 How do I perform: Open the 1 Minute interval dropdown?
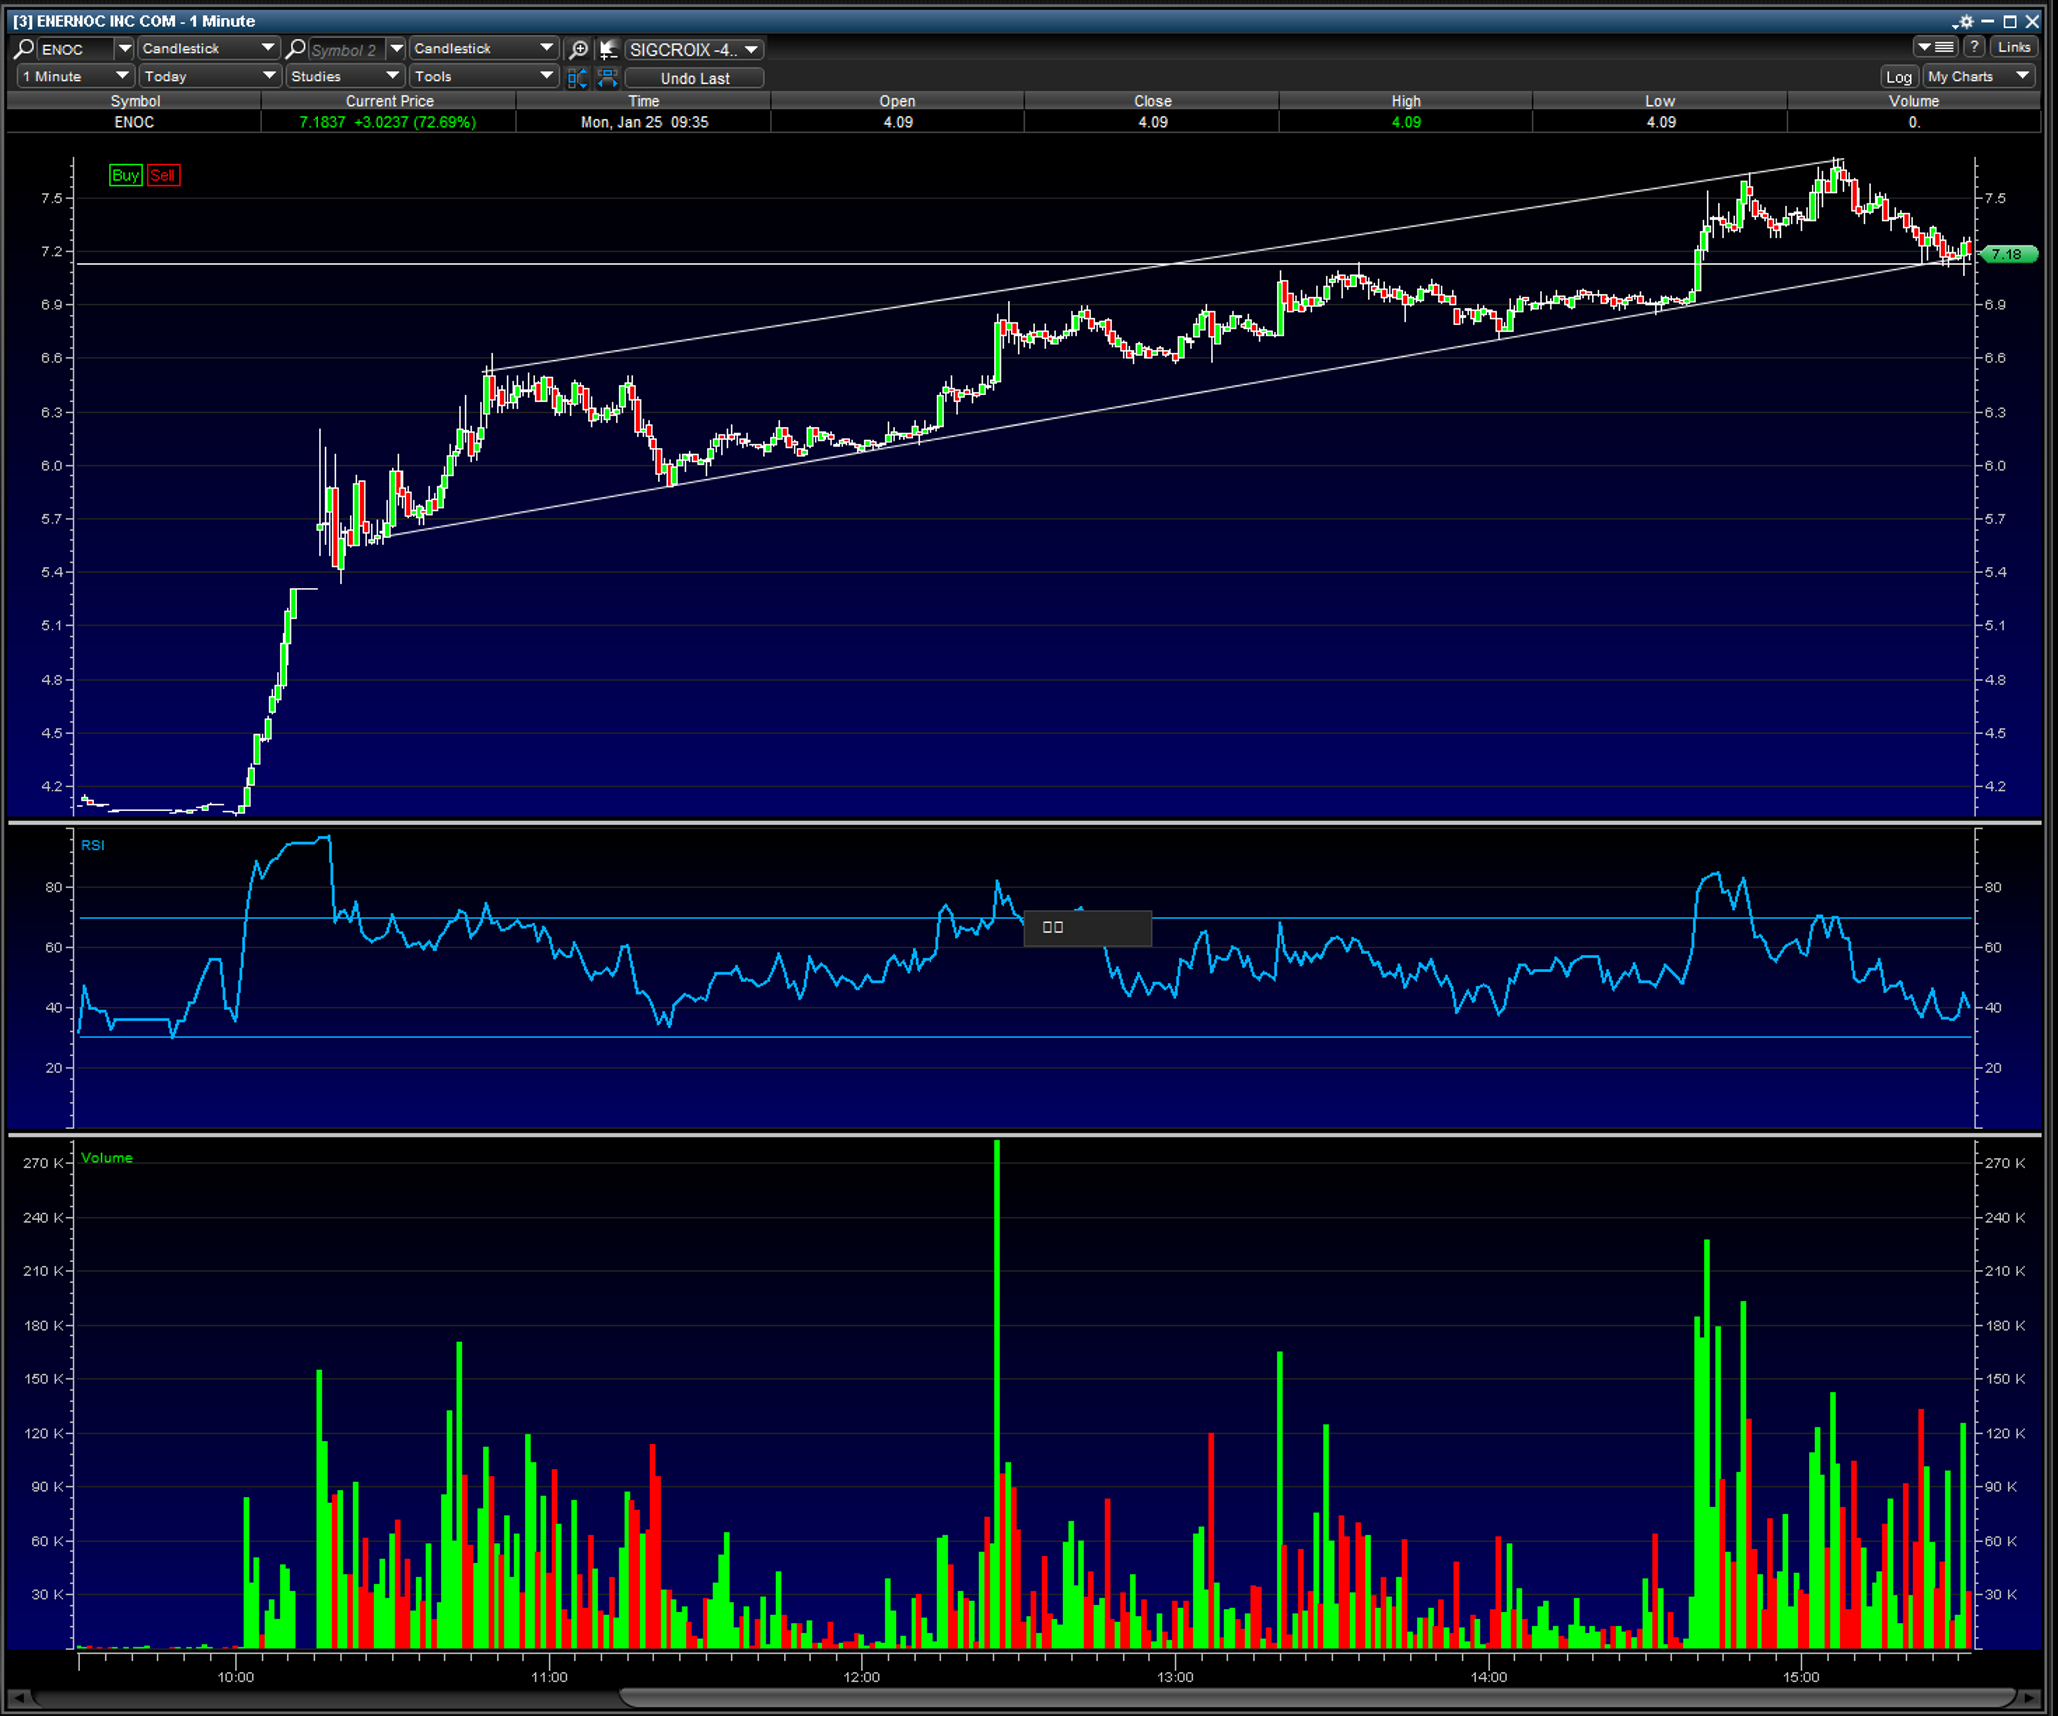[76, 76]
